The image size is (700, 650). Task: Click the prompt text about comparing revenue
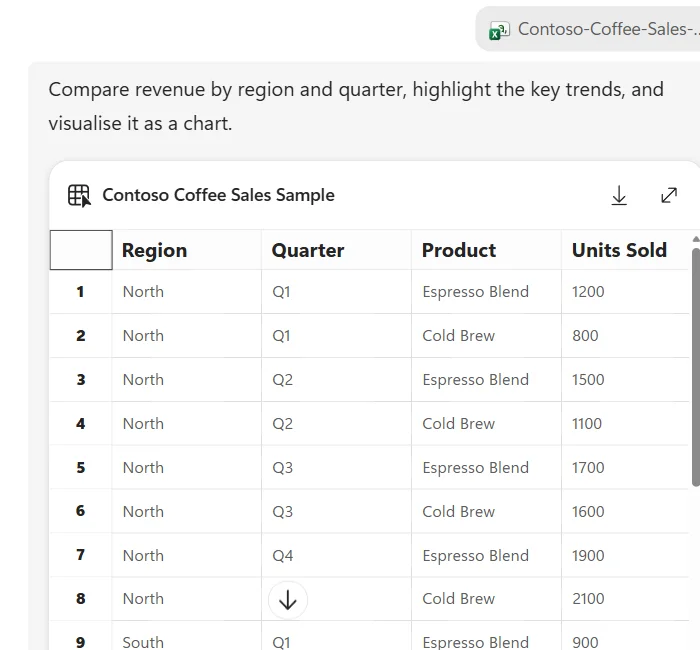(x=356, y=106)
